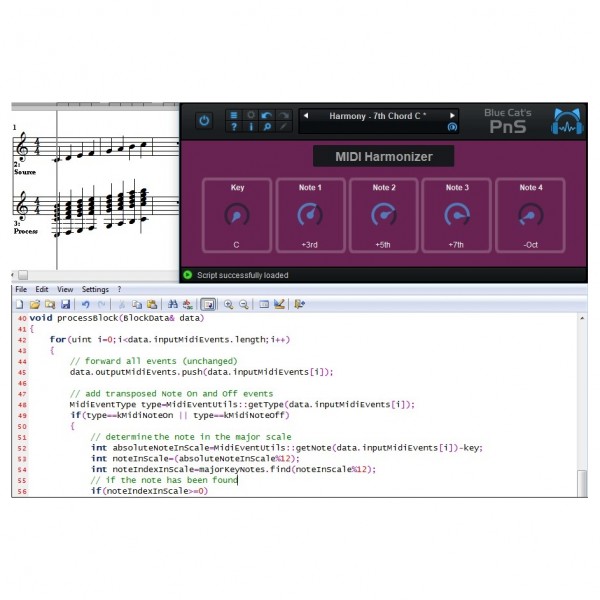
Task: Click the Blue Cat's PnS title text
Action: 508,121
